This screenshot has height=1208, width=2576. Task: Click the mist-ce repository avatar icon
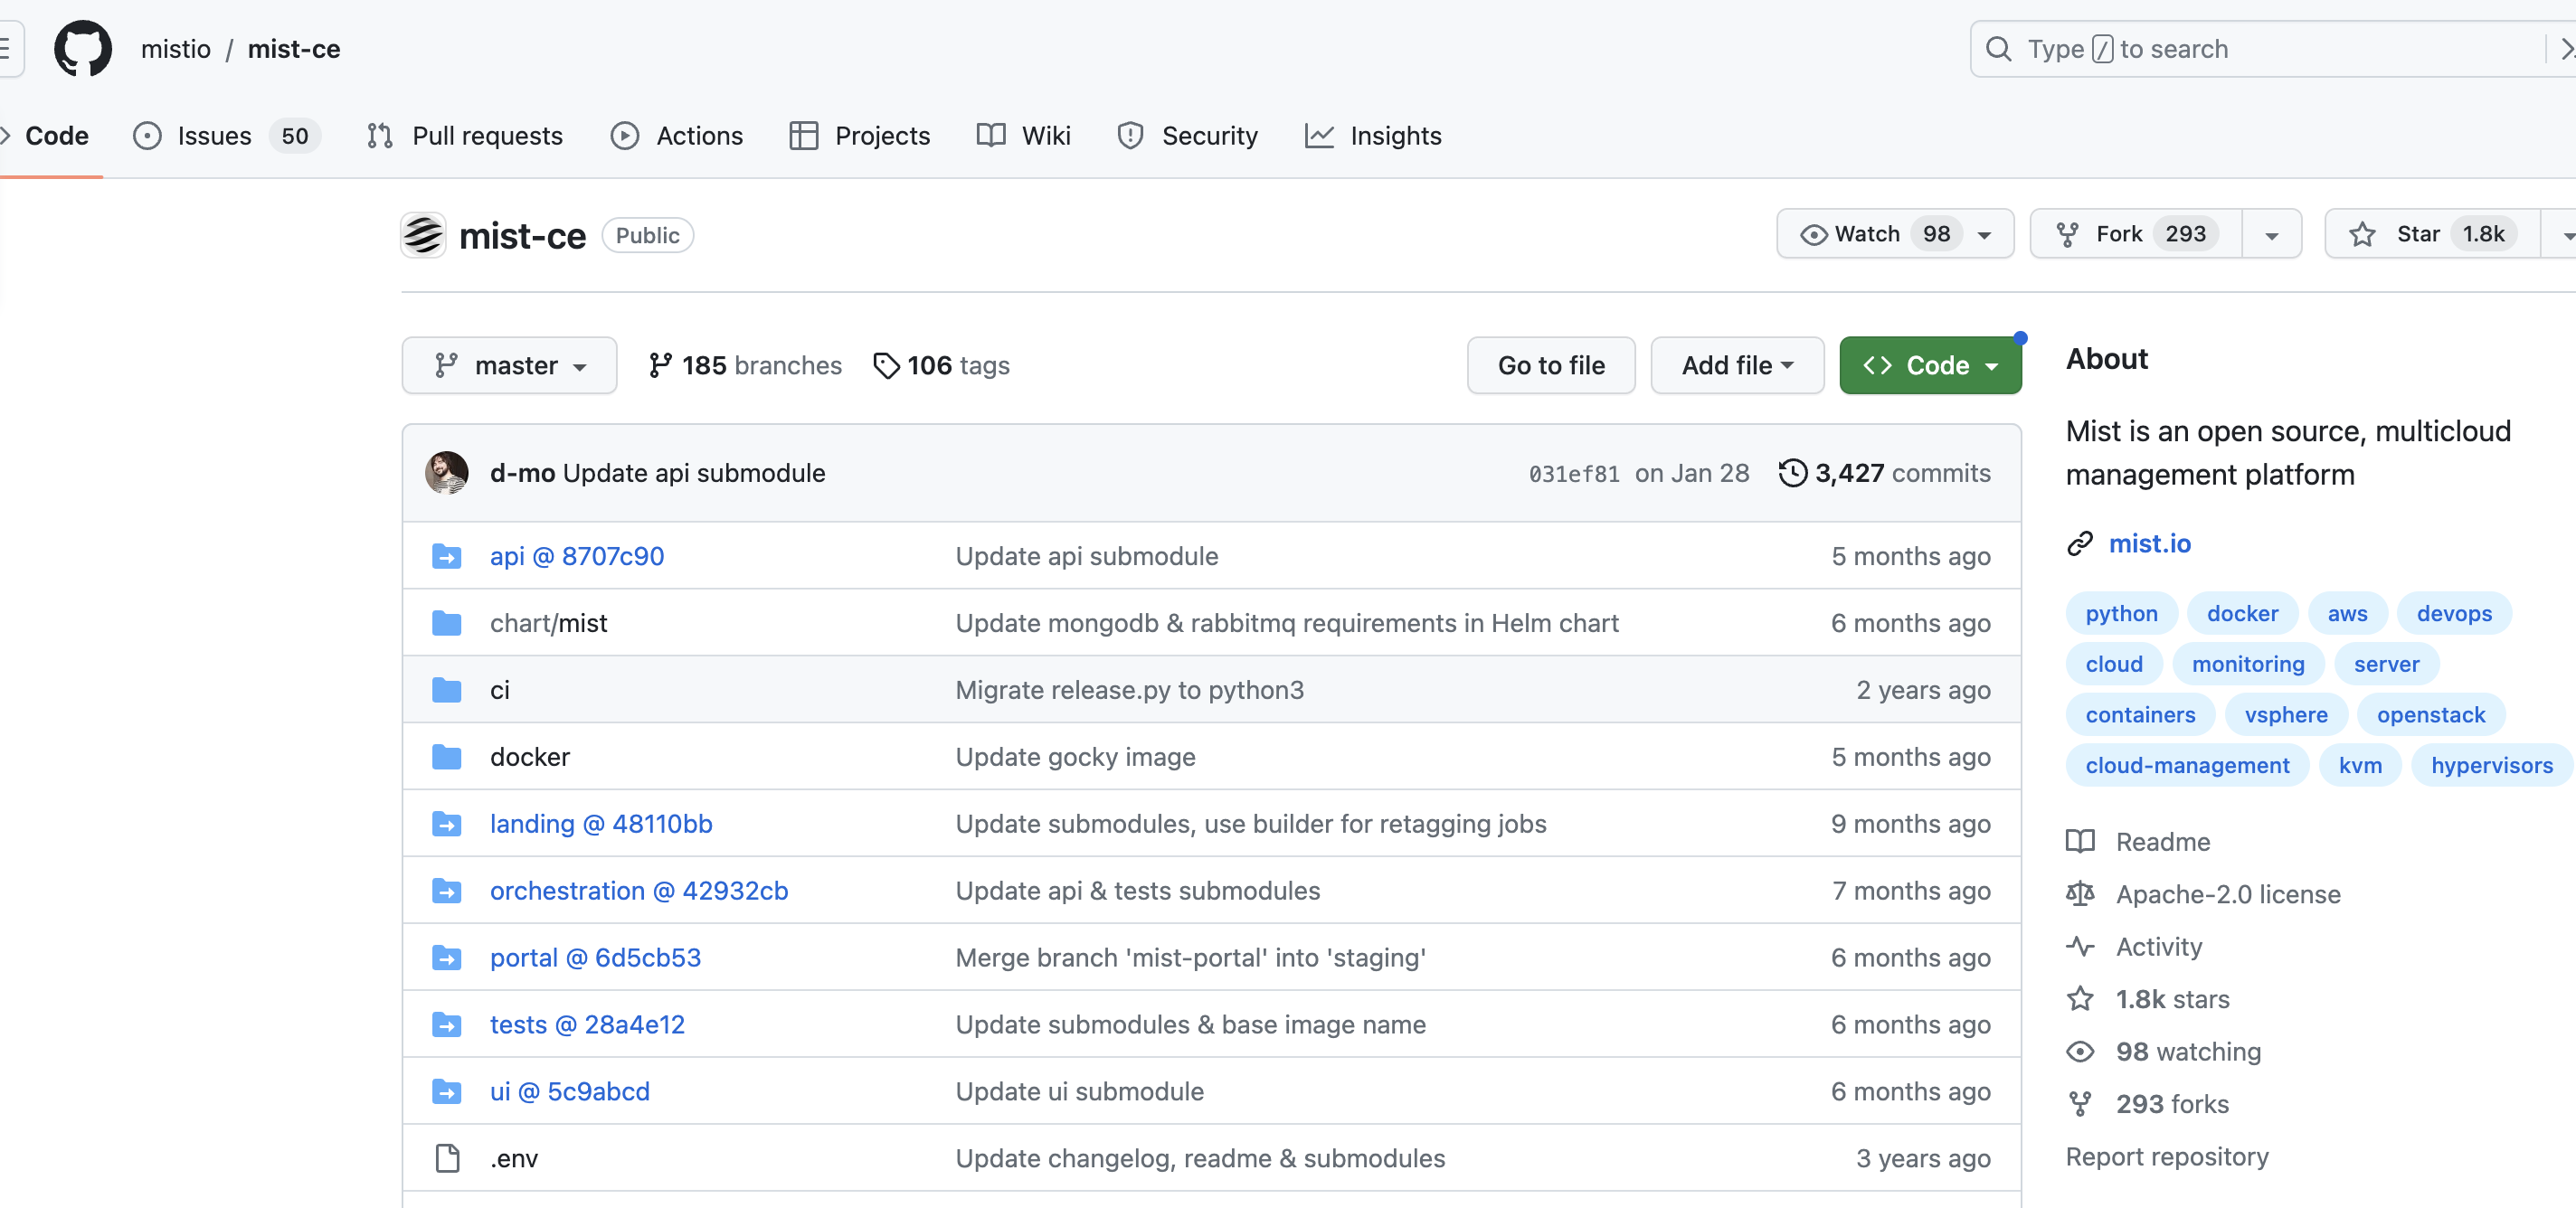point(423,235)
